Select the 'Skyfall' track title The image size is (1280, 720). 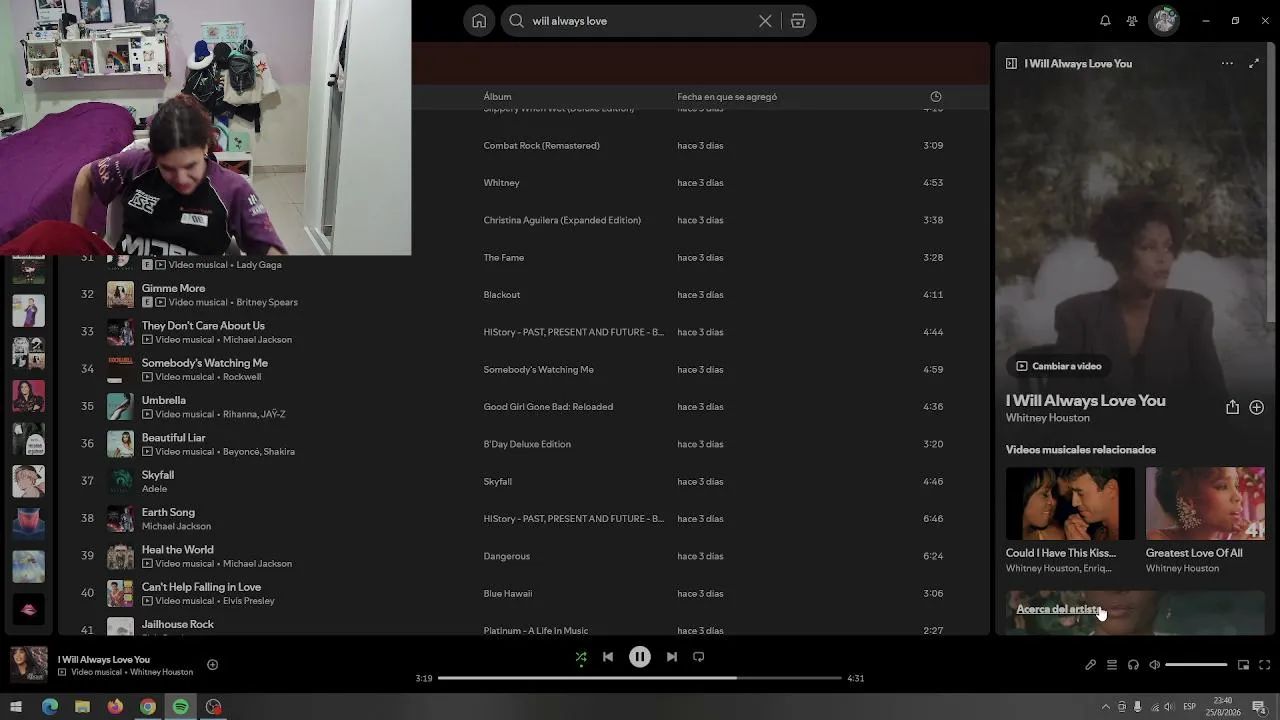(158, 475)
